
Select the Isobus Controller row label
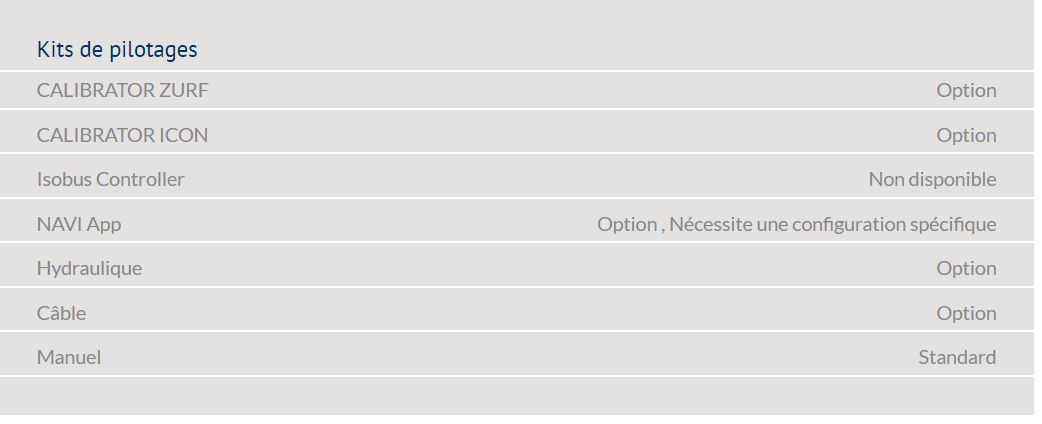[110, 179]
